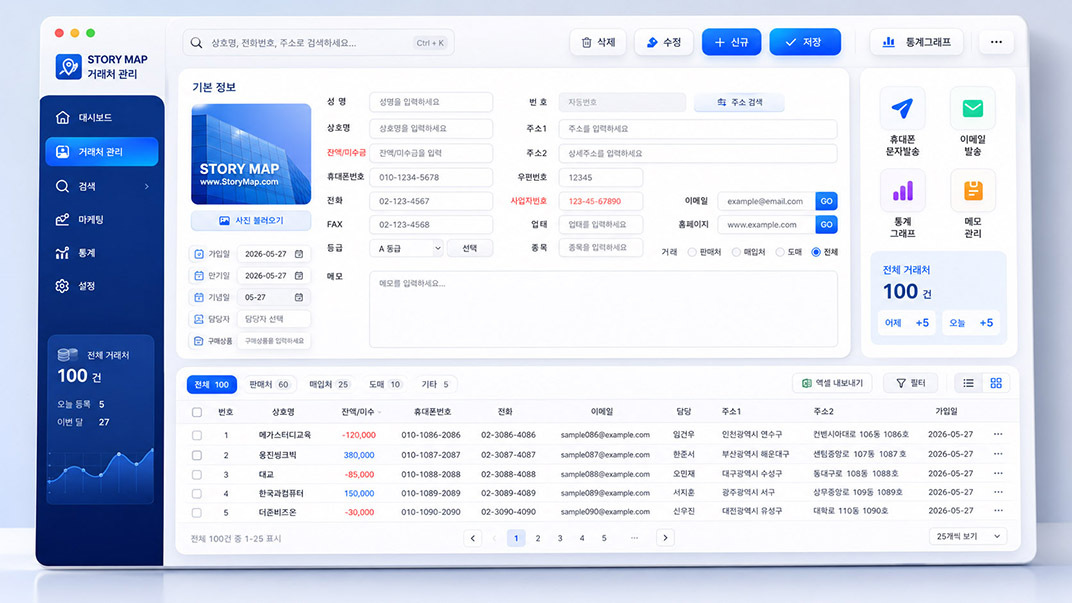Open calendar picker for 가입일 date
Screen dimensions: 1072x603
pos(299,254)
